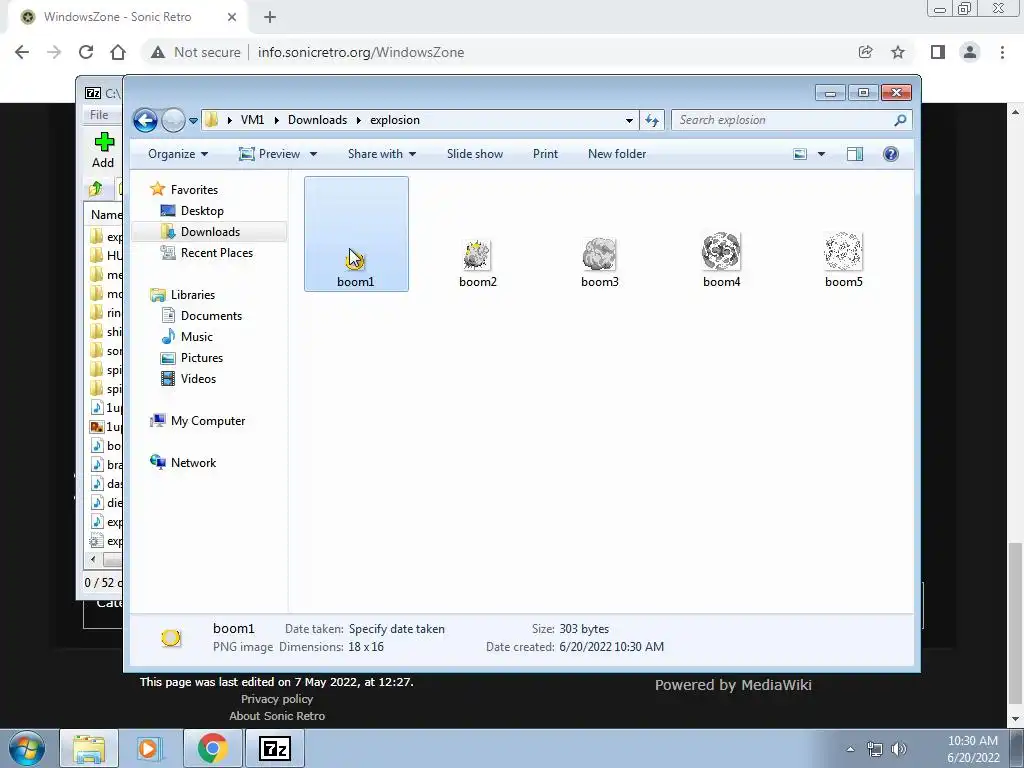
Task: Open Videos library
Action: [x=198, y=379]
